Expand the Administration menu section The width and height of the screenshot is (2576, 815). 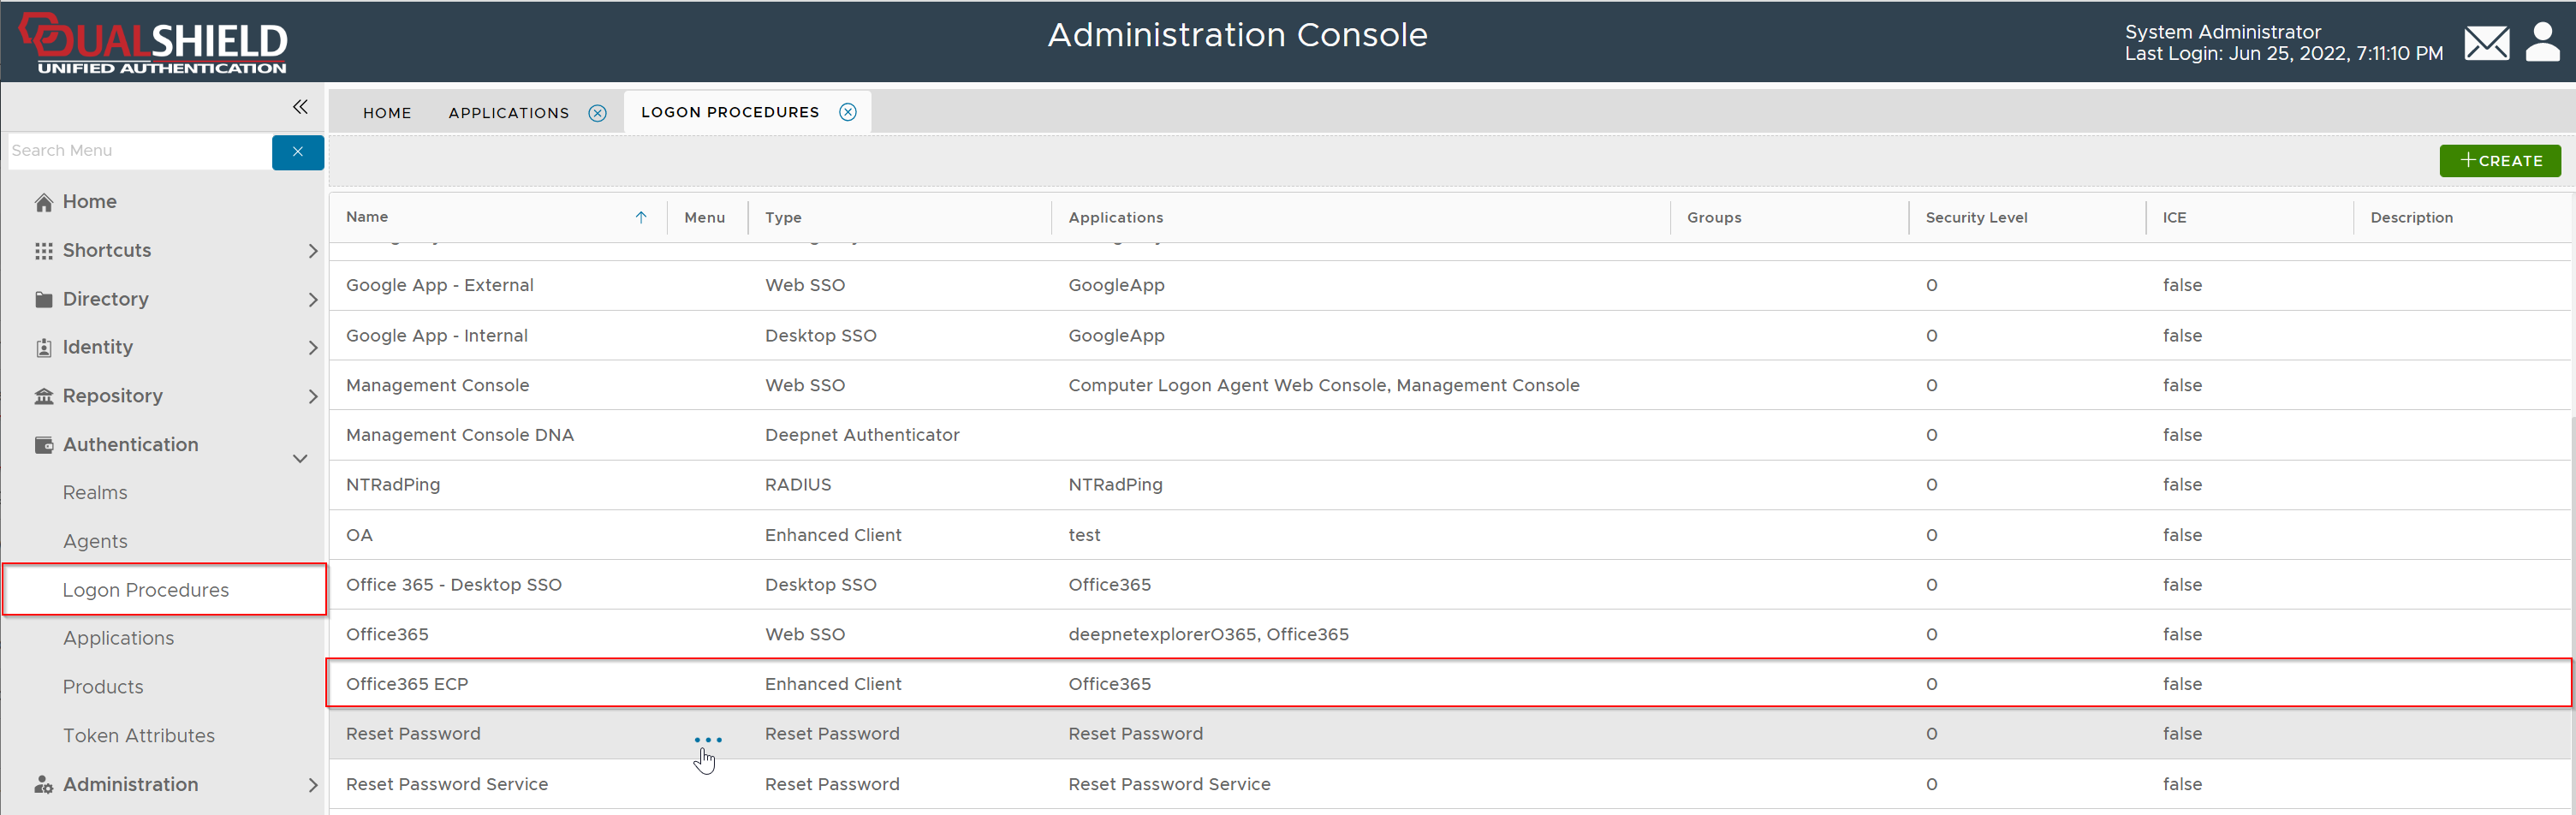(312, 785)
